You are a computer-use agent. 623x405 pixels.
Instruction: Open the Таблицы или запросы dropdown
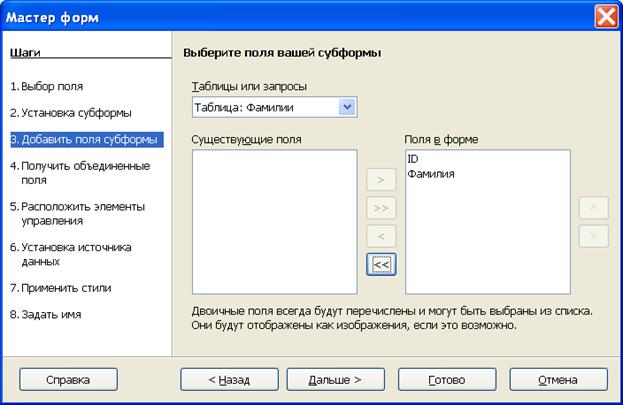(347, 107)
